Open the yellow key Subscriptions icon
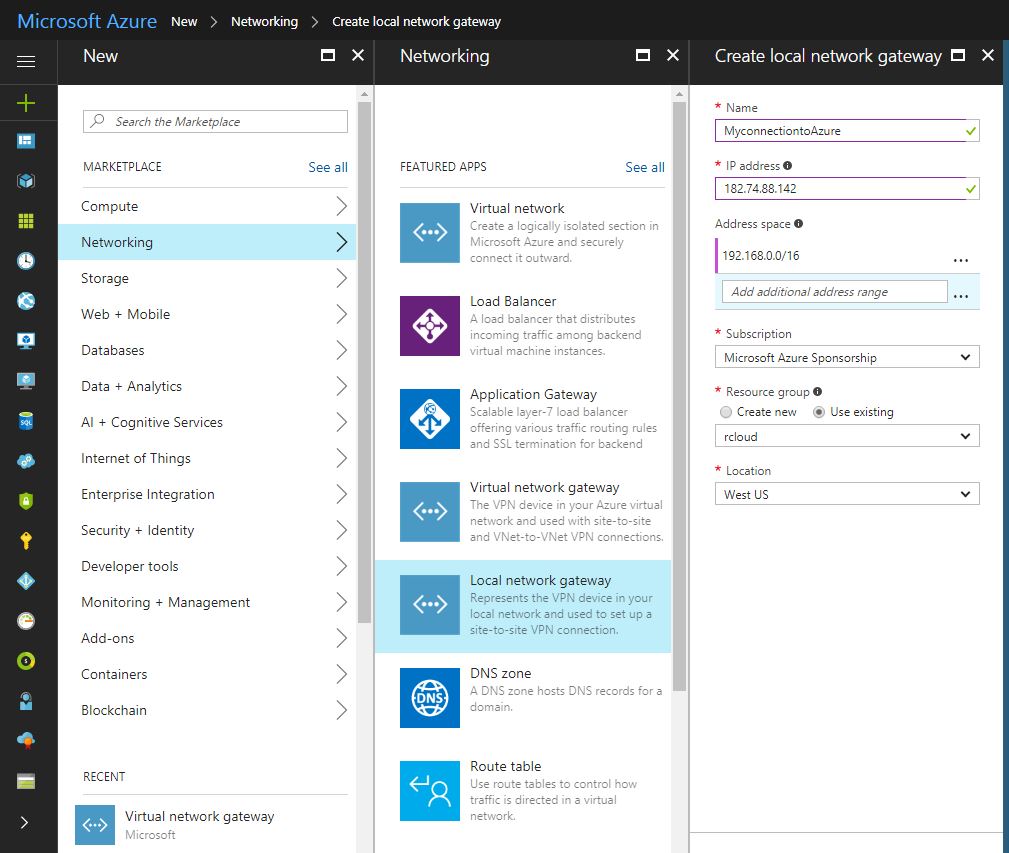Viewport: 1009px width, 853px height. (x=26, y=541)
